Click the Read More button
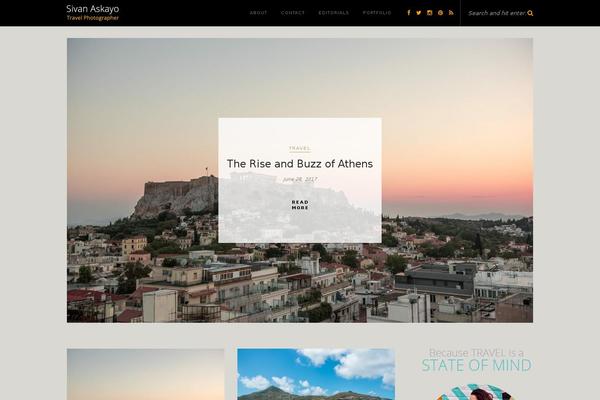 pos(300,204)
